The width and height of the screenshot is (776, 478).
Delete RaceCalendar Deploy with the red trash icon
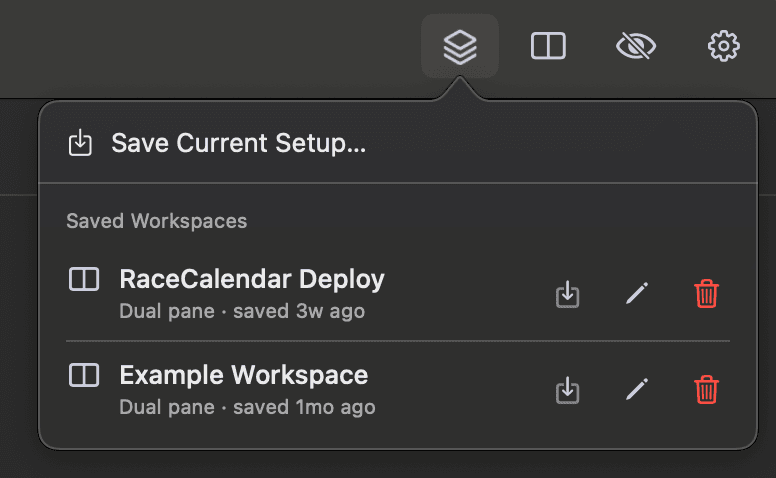706,294
